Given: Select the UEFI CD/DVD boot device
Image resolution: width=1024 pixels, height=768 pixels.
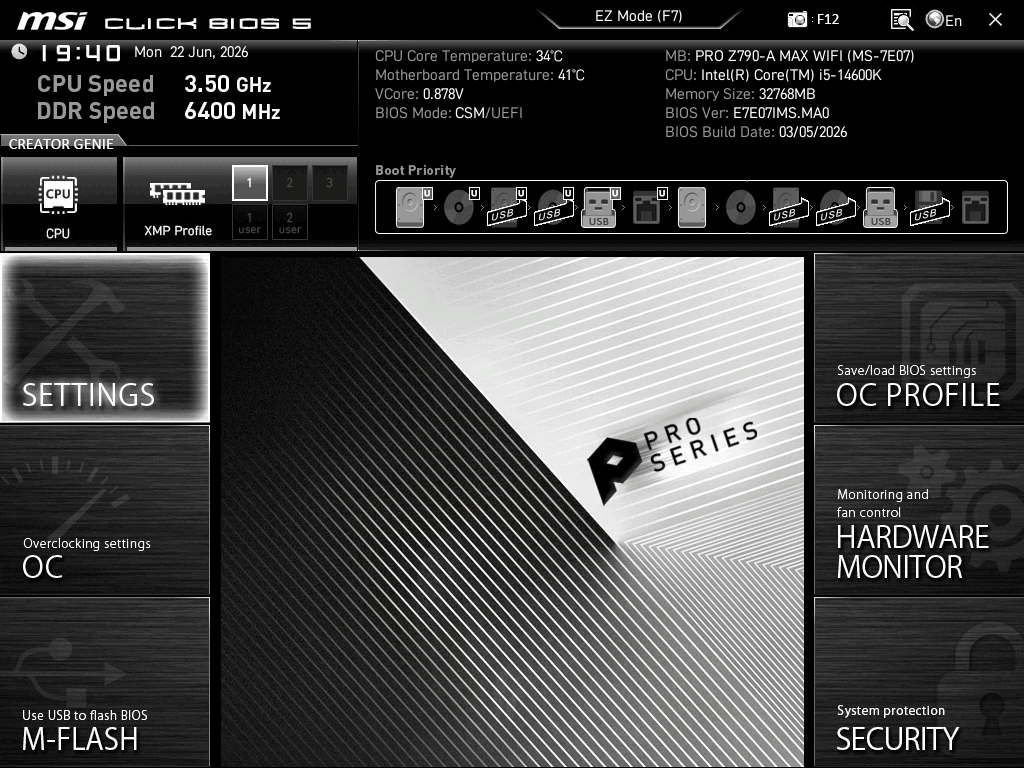Looking at the screenshot, I should click(461, 207).
